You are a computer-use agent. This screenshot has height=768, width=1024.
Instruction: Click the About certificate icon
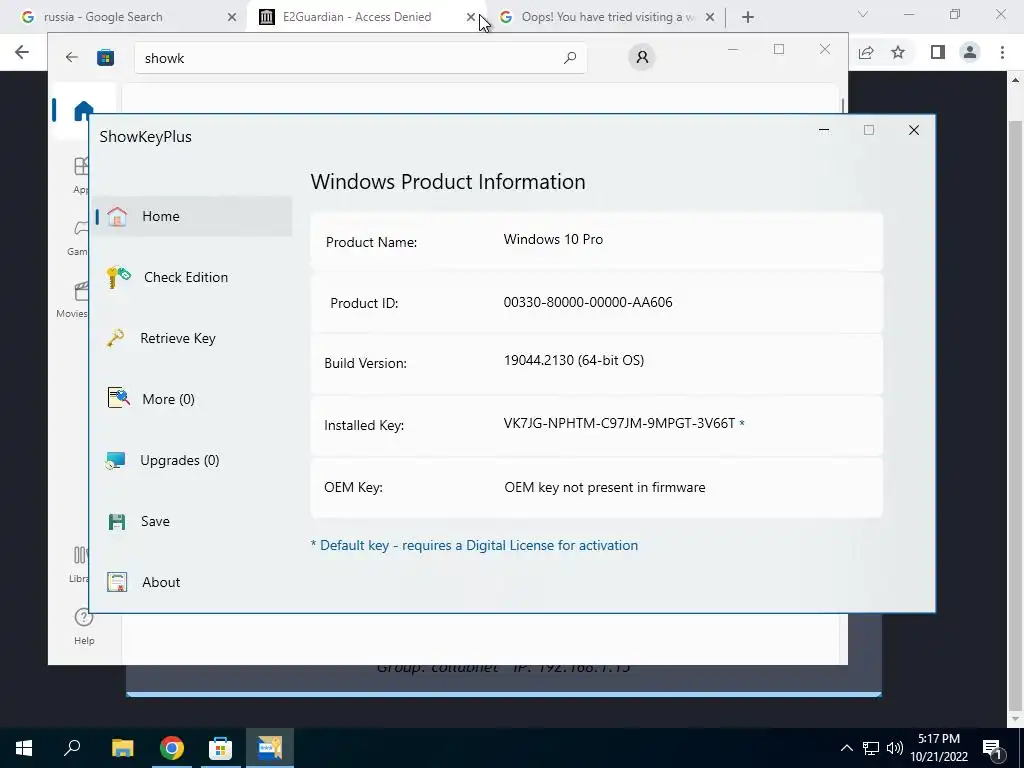(x=117, y=582)
